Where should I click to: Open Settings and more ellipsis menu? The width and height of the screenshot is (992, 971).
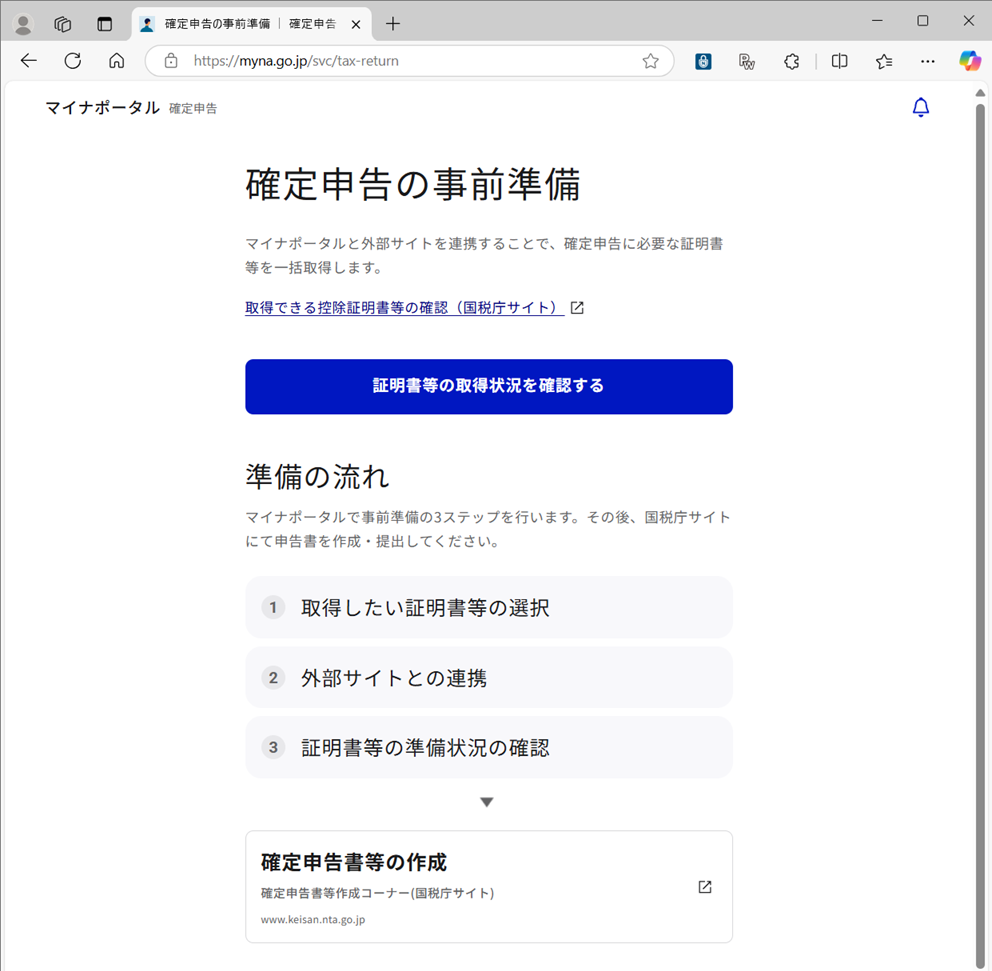pyautogui.click(x=927, y=61)
